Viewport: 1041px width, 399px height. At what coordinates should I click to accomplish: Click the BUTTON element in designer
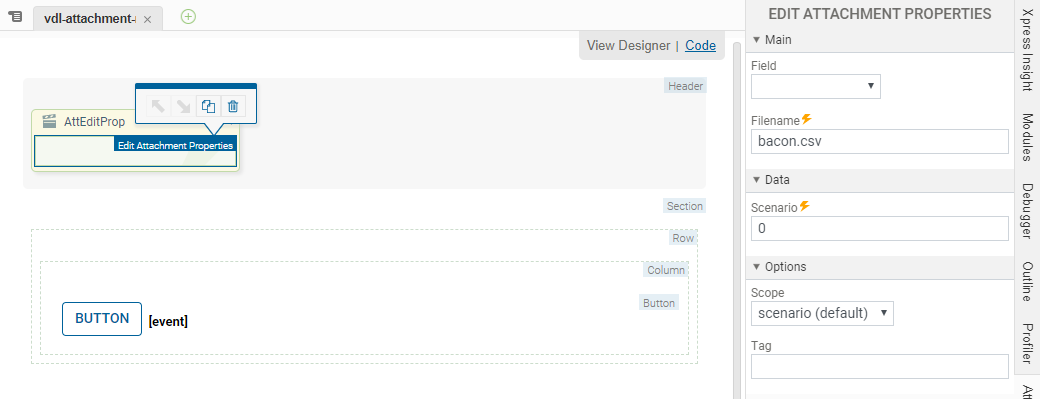[102, 319]
